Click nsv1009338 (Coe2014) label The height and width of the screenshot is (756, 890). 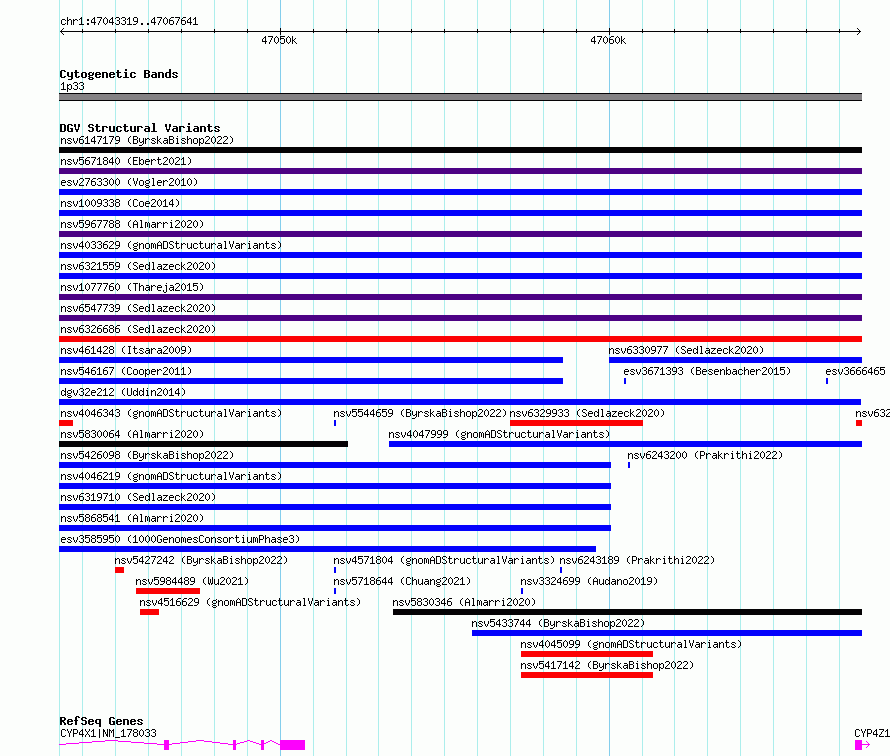coord(120,203)
